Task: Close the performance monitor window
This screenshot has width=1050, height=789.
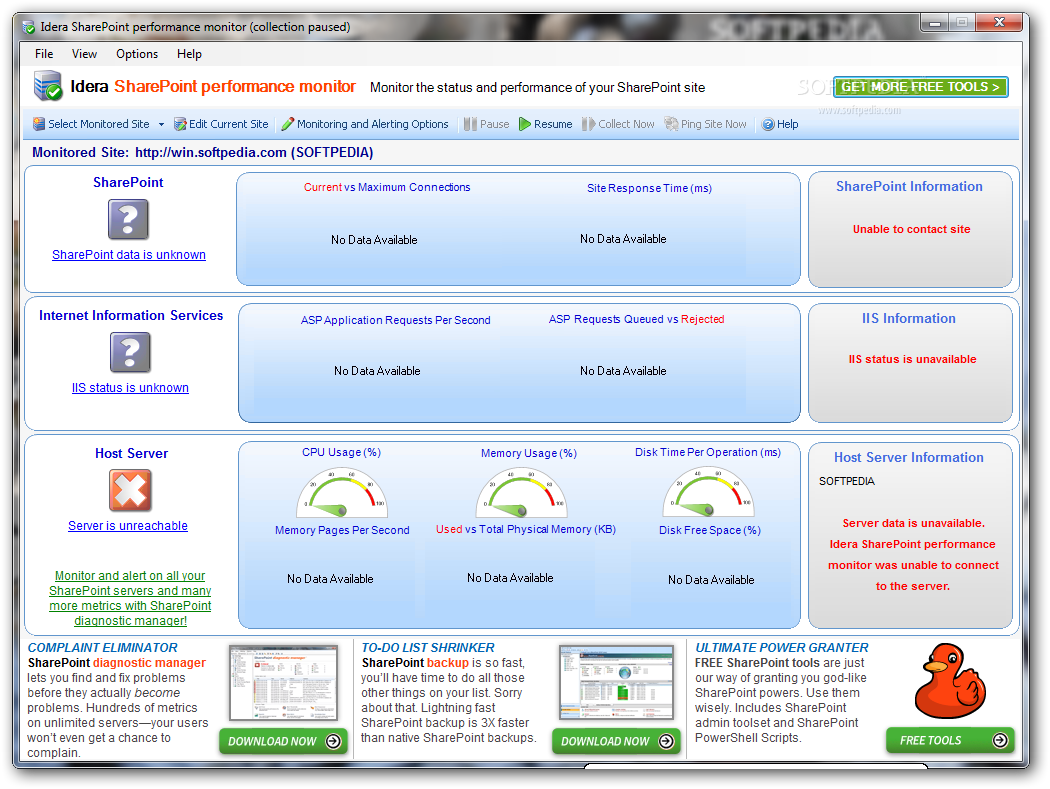Action: coord(999,23)
